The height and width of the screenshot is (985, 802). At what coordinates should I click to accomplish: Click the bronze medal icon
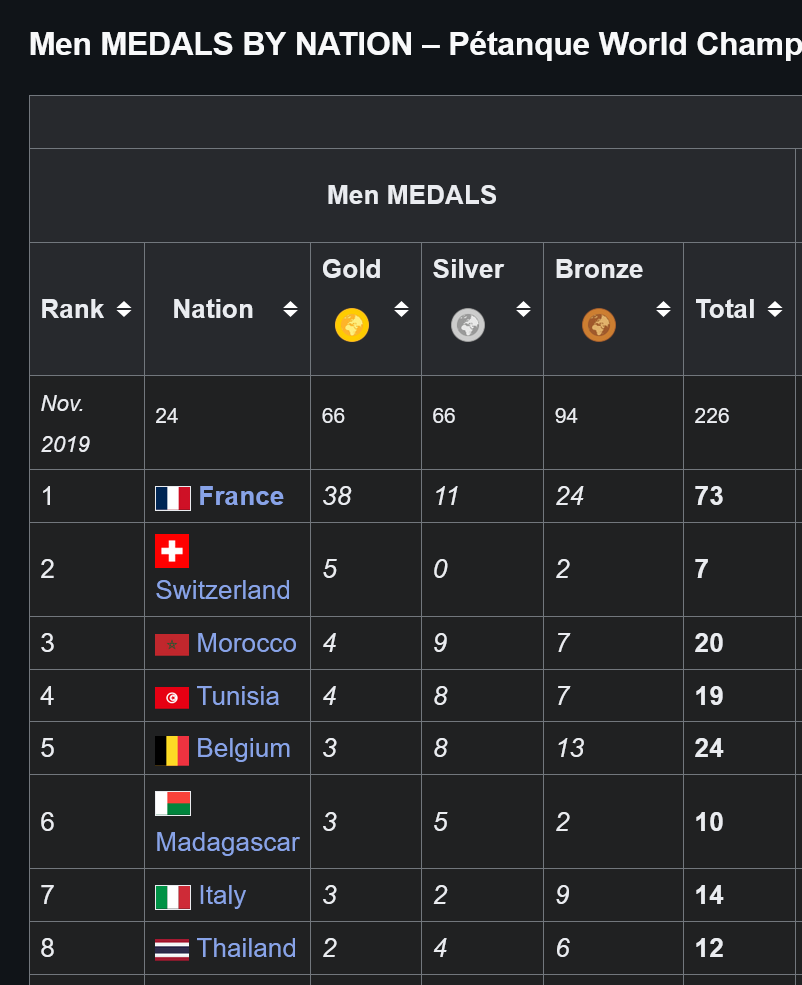coord(599,325)
